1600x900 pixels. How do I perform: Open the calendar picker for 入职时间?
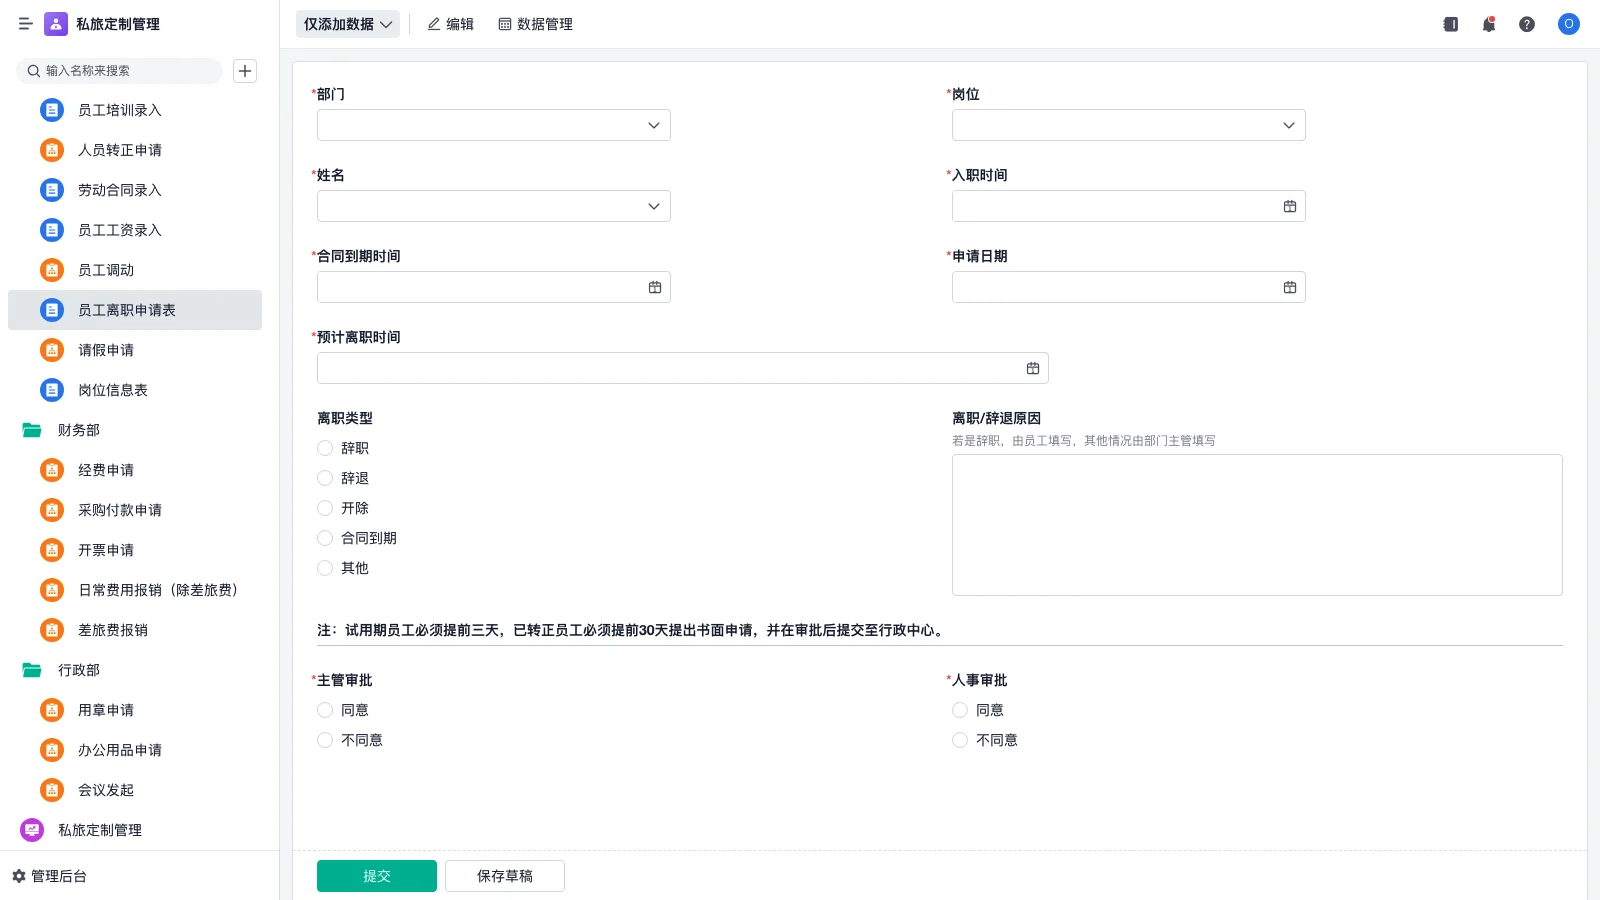coord(1289,206)
